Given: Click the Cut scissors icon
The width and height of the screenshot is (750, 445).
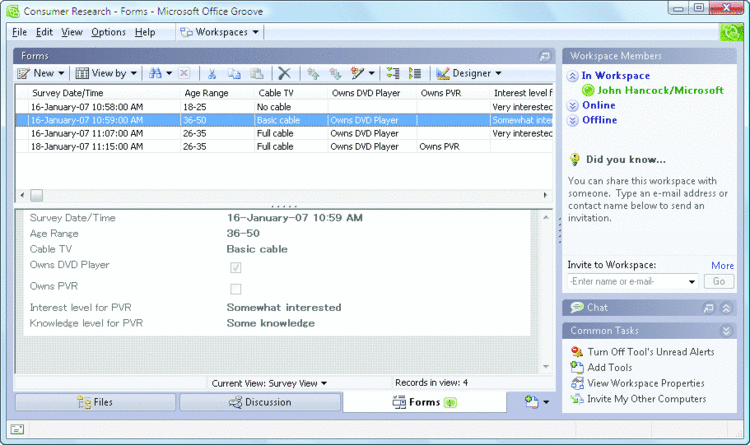Looking at the screenshot, I should pyautogui.click(x=212, y=73).
